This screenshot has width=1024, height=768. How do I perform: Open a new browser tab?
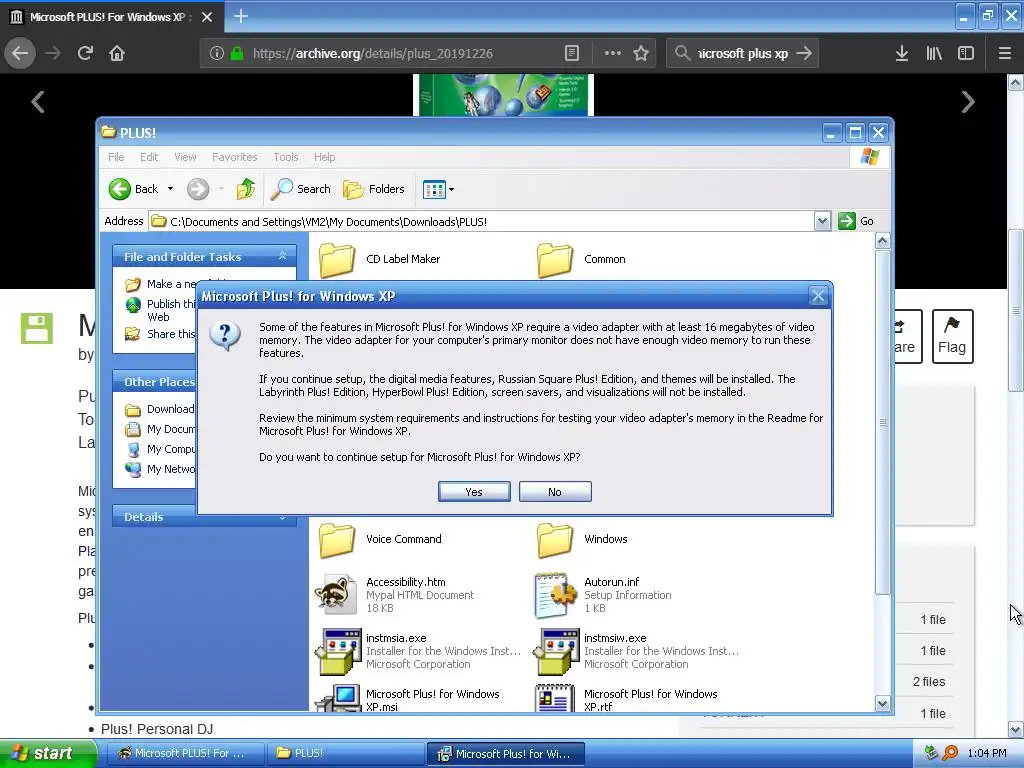240,16
